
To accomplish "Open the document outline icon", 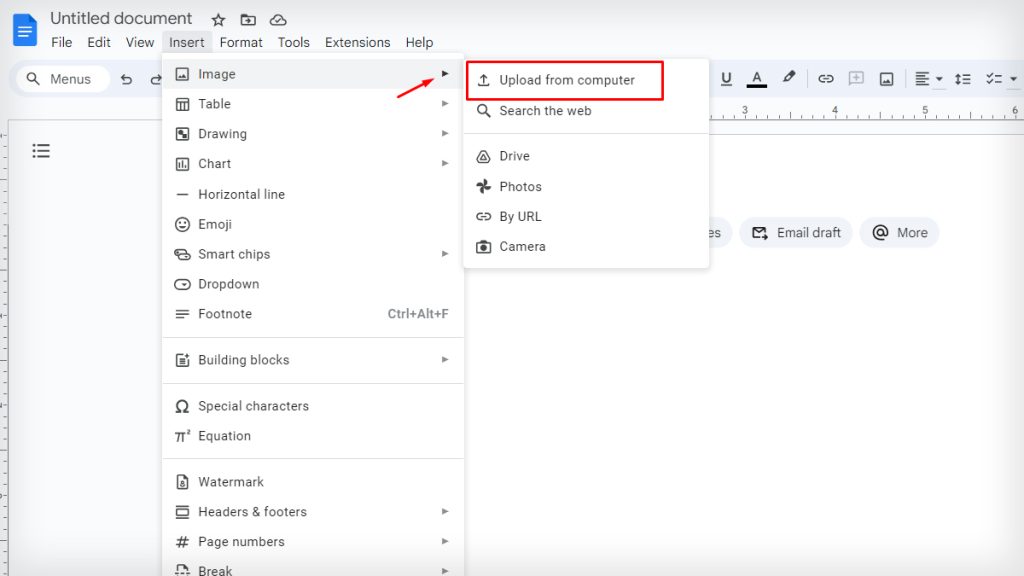I will 41,150.
